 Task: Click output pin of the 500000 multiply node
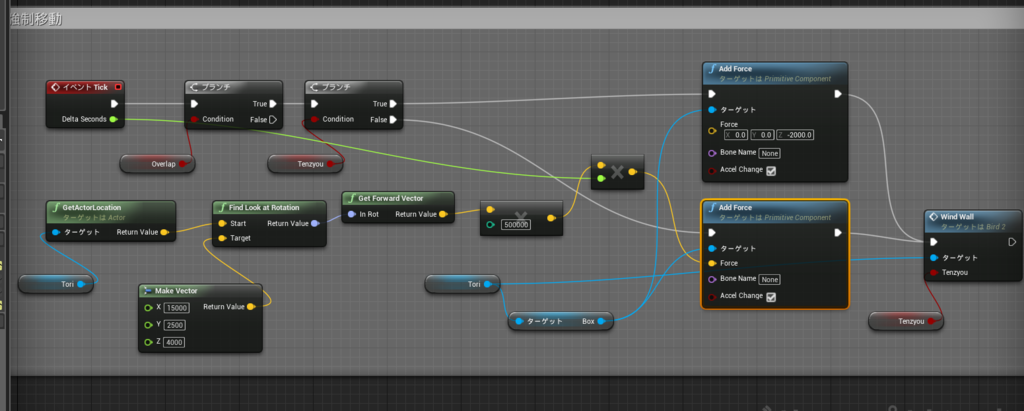coord(551,218)
